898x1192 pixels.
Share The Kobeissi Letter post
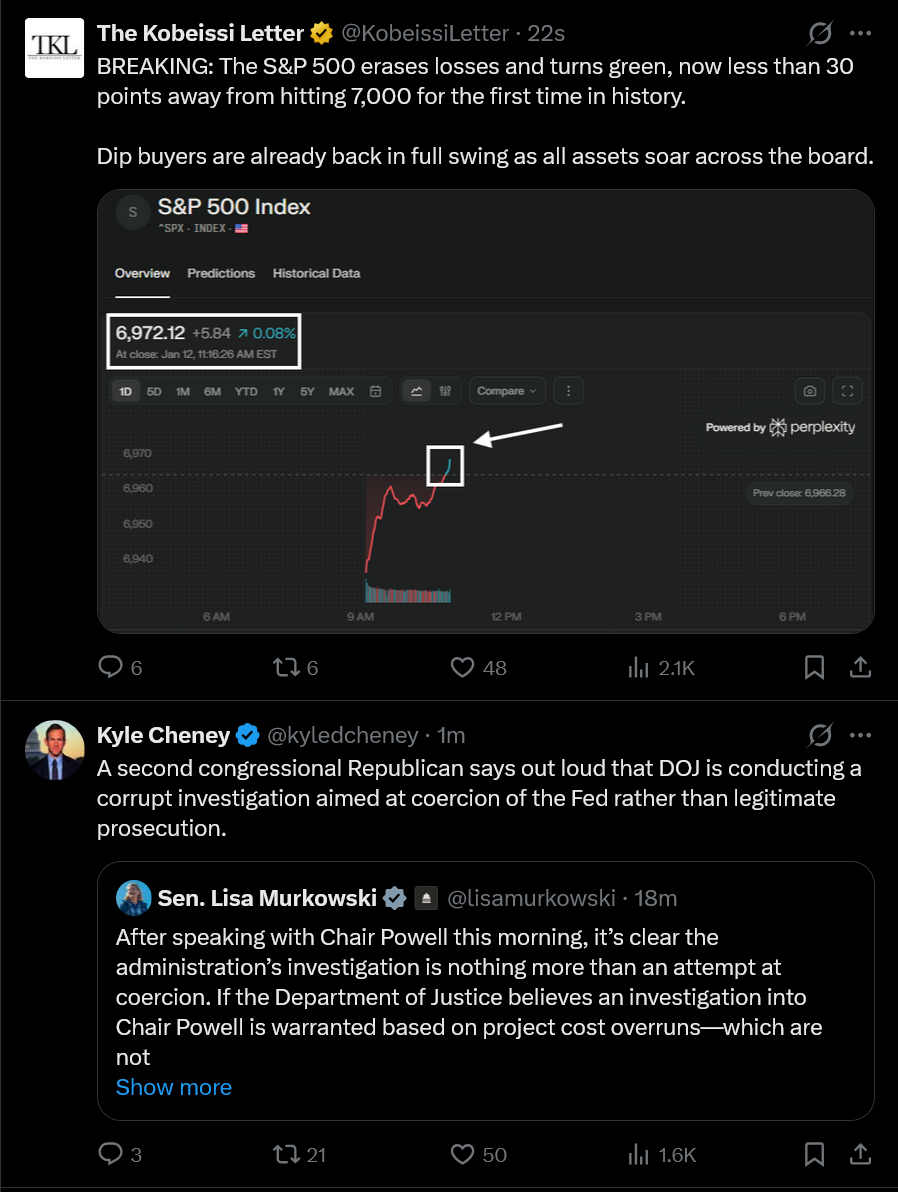860,667
